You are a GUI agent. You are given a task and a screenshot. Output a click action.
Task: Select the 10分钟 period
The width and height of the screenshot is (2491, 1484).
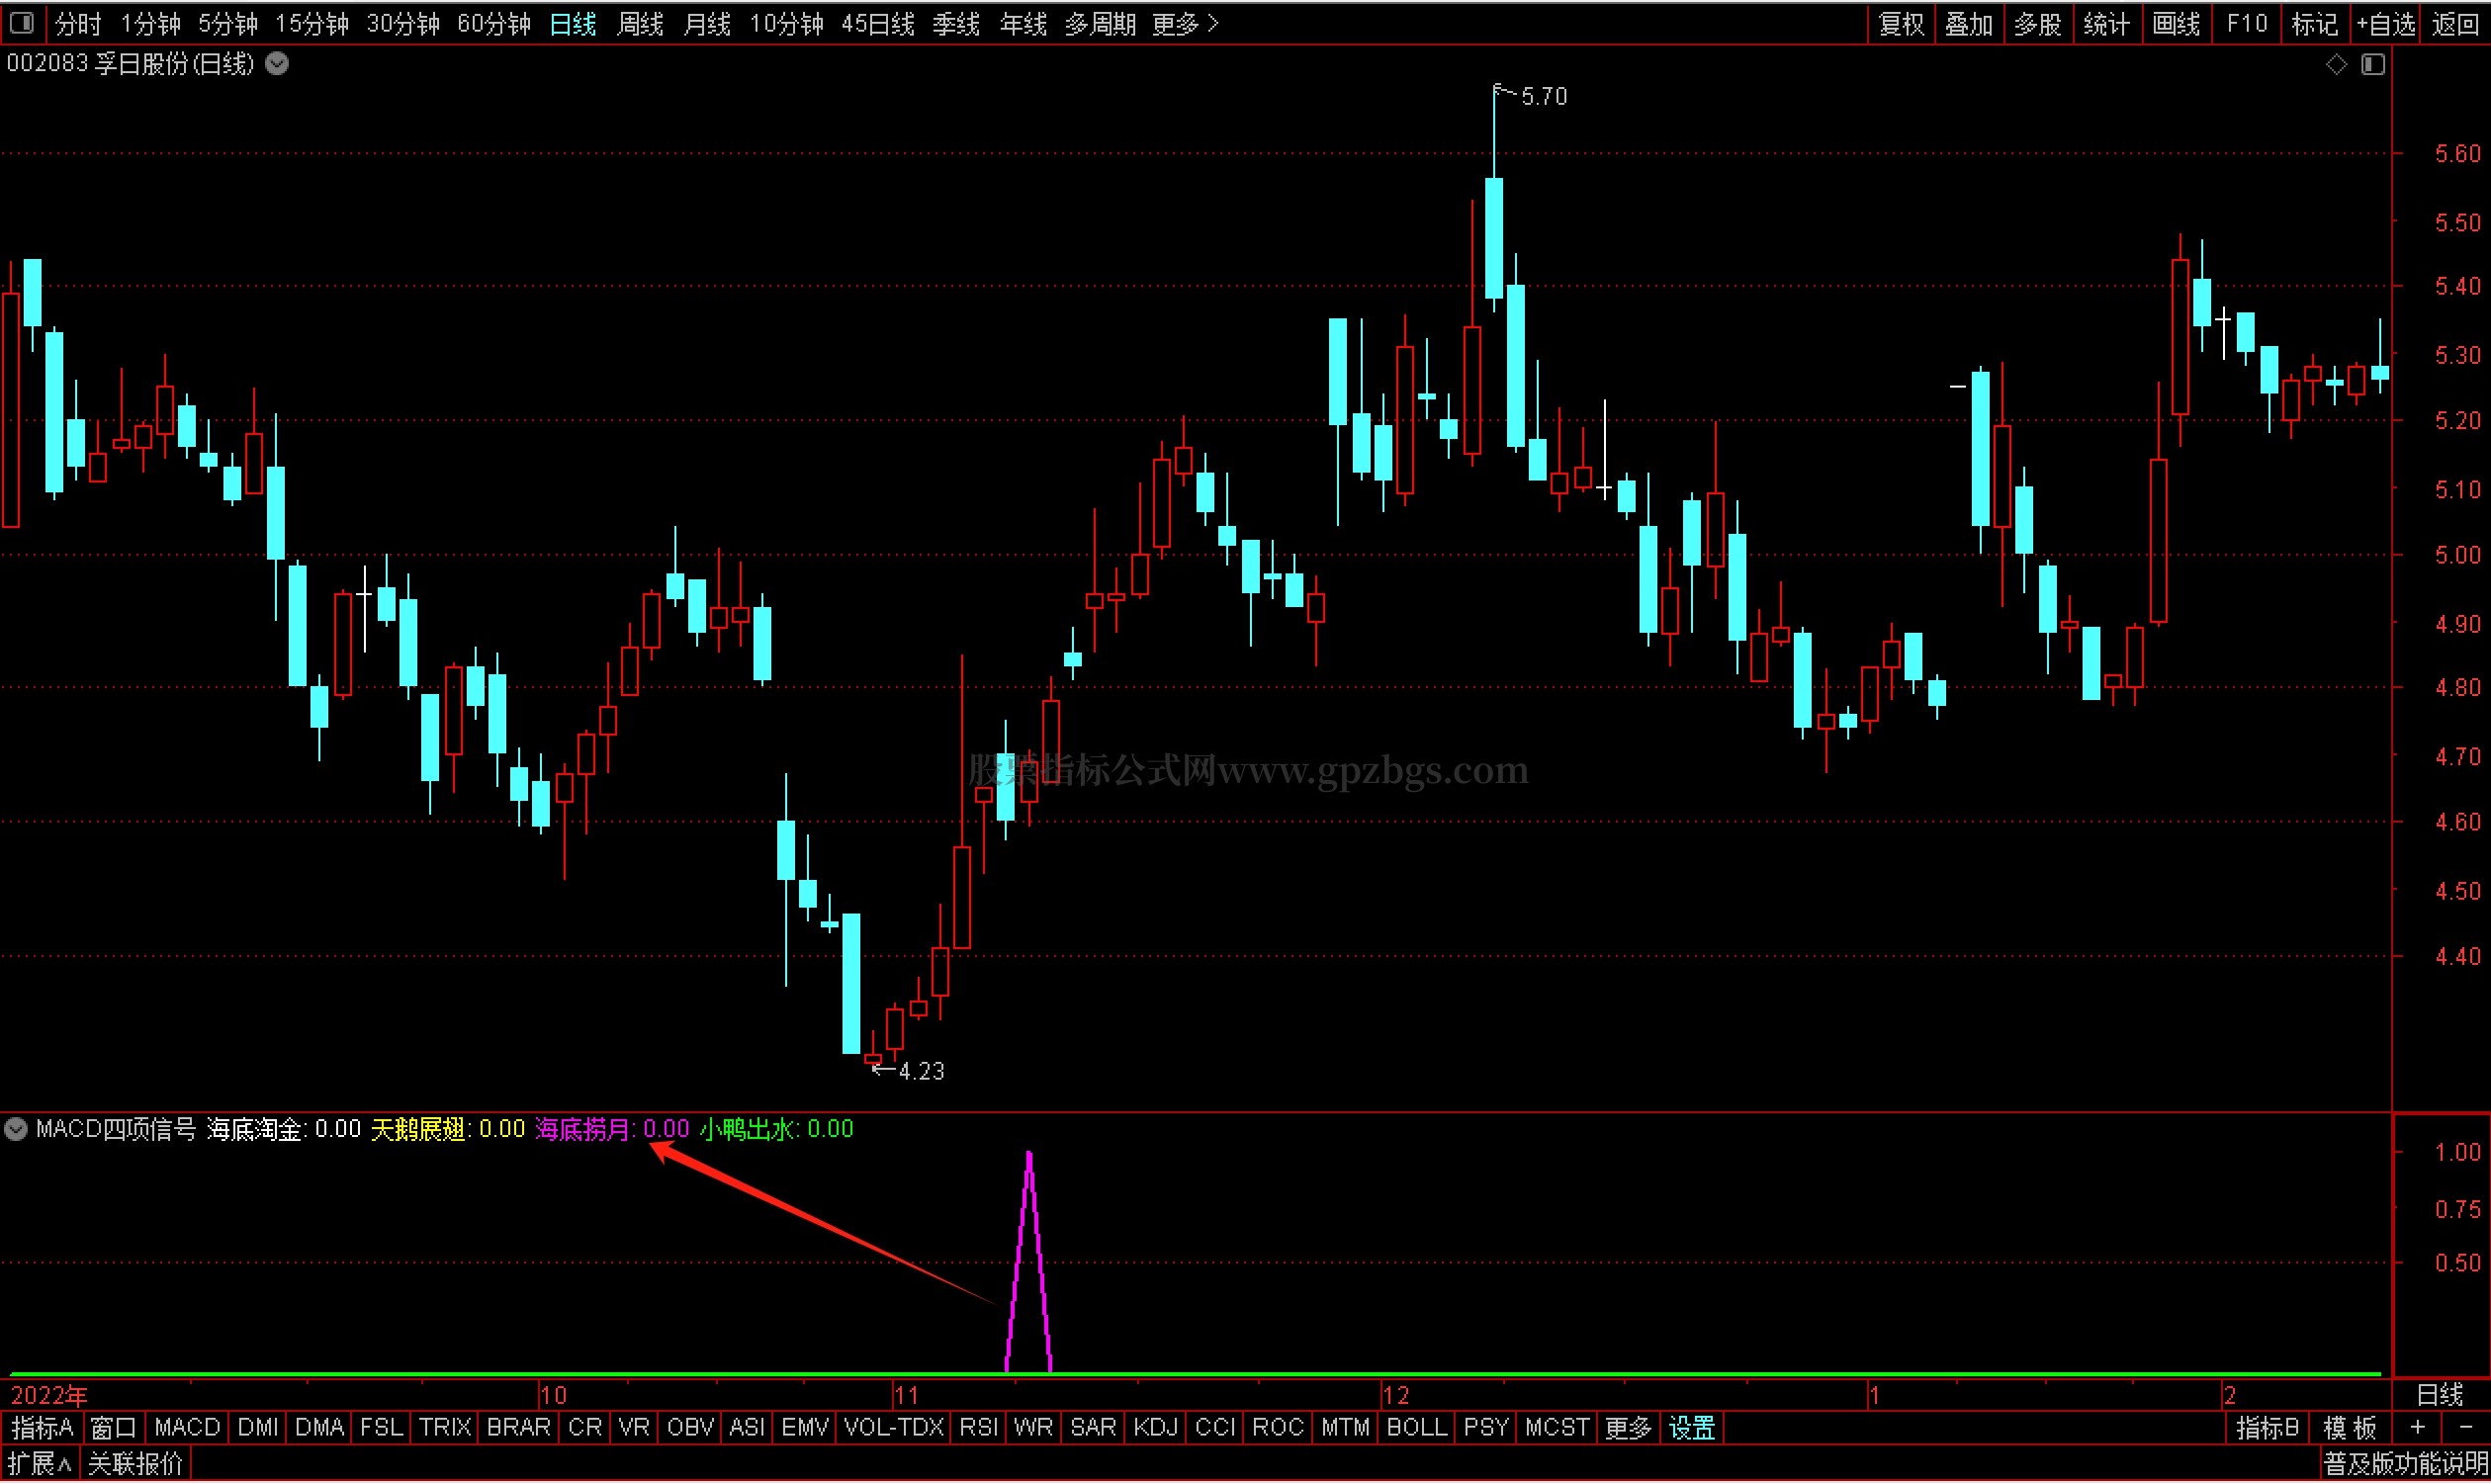click(786, 23)
